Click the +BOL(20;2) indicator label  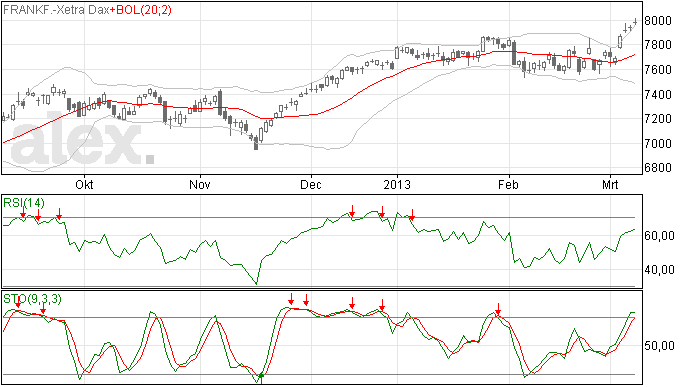[140, 10]
